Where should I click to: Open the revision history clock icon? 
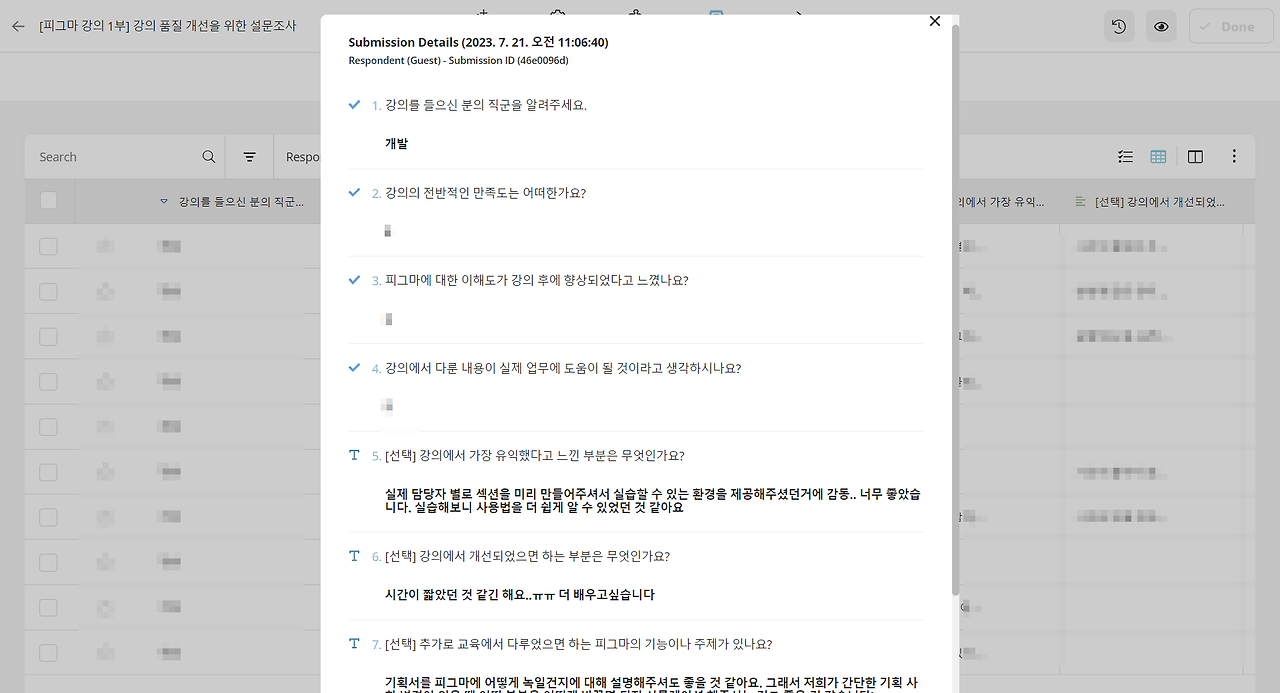(1119, 27)
